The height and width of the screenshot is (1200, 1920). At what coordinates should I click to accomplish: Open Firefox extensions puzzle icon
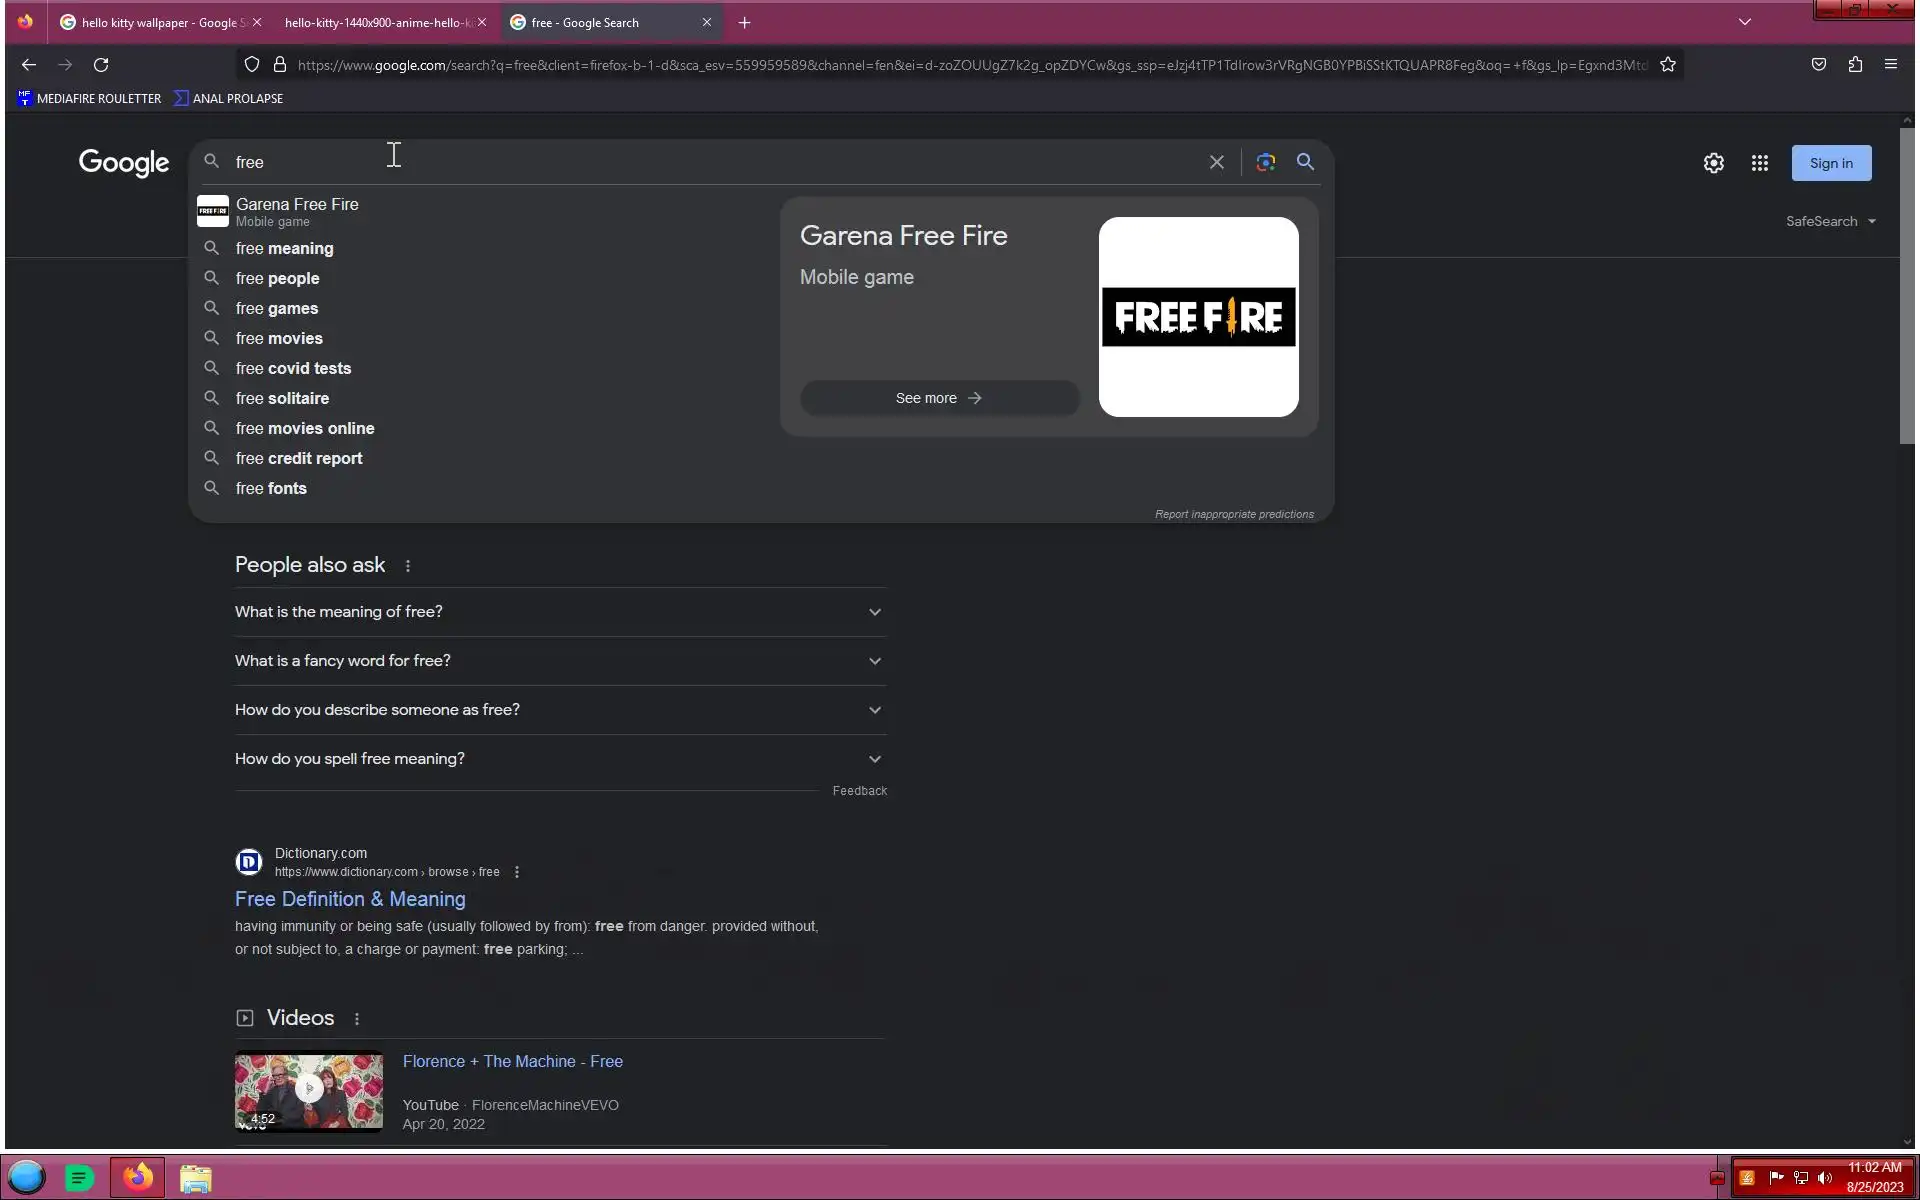(1855, 65)
